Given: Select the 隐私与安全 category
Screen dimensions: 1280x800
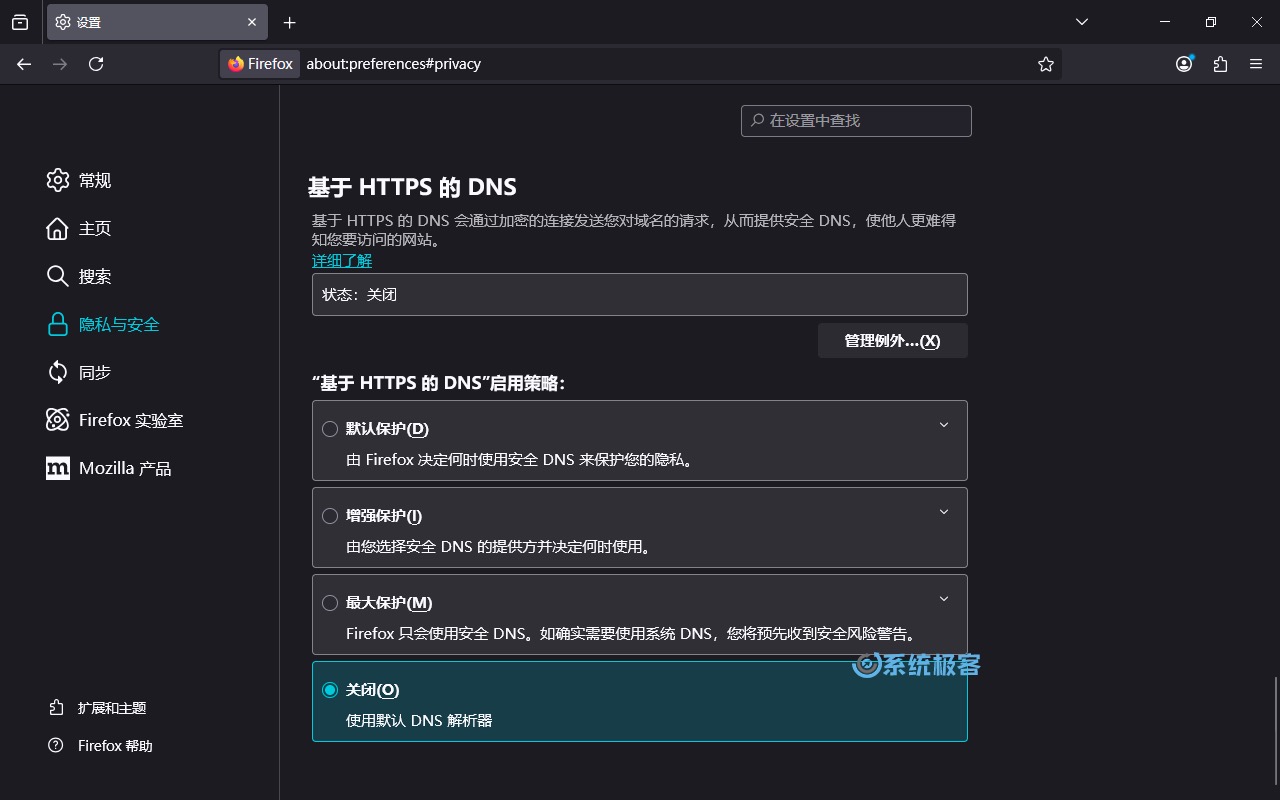Looking at the screenshot, I should tap(103, 324).
